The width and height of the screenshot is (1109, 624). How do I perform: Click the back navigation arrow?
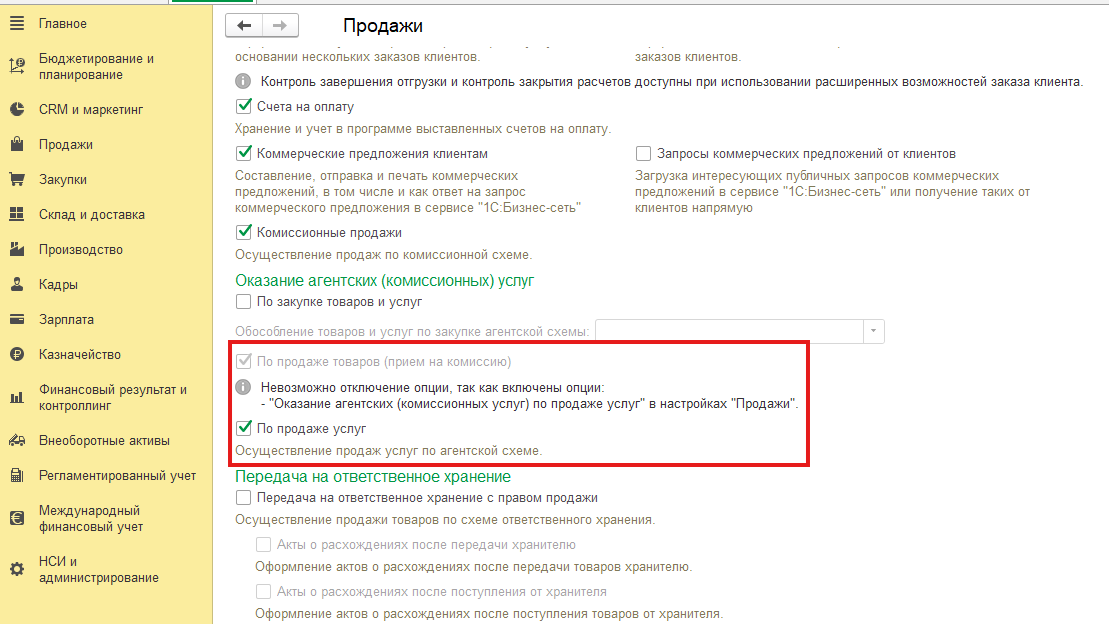pos(243,24)
